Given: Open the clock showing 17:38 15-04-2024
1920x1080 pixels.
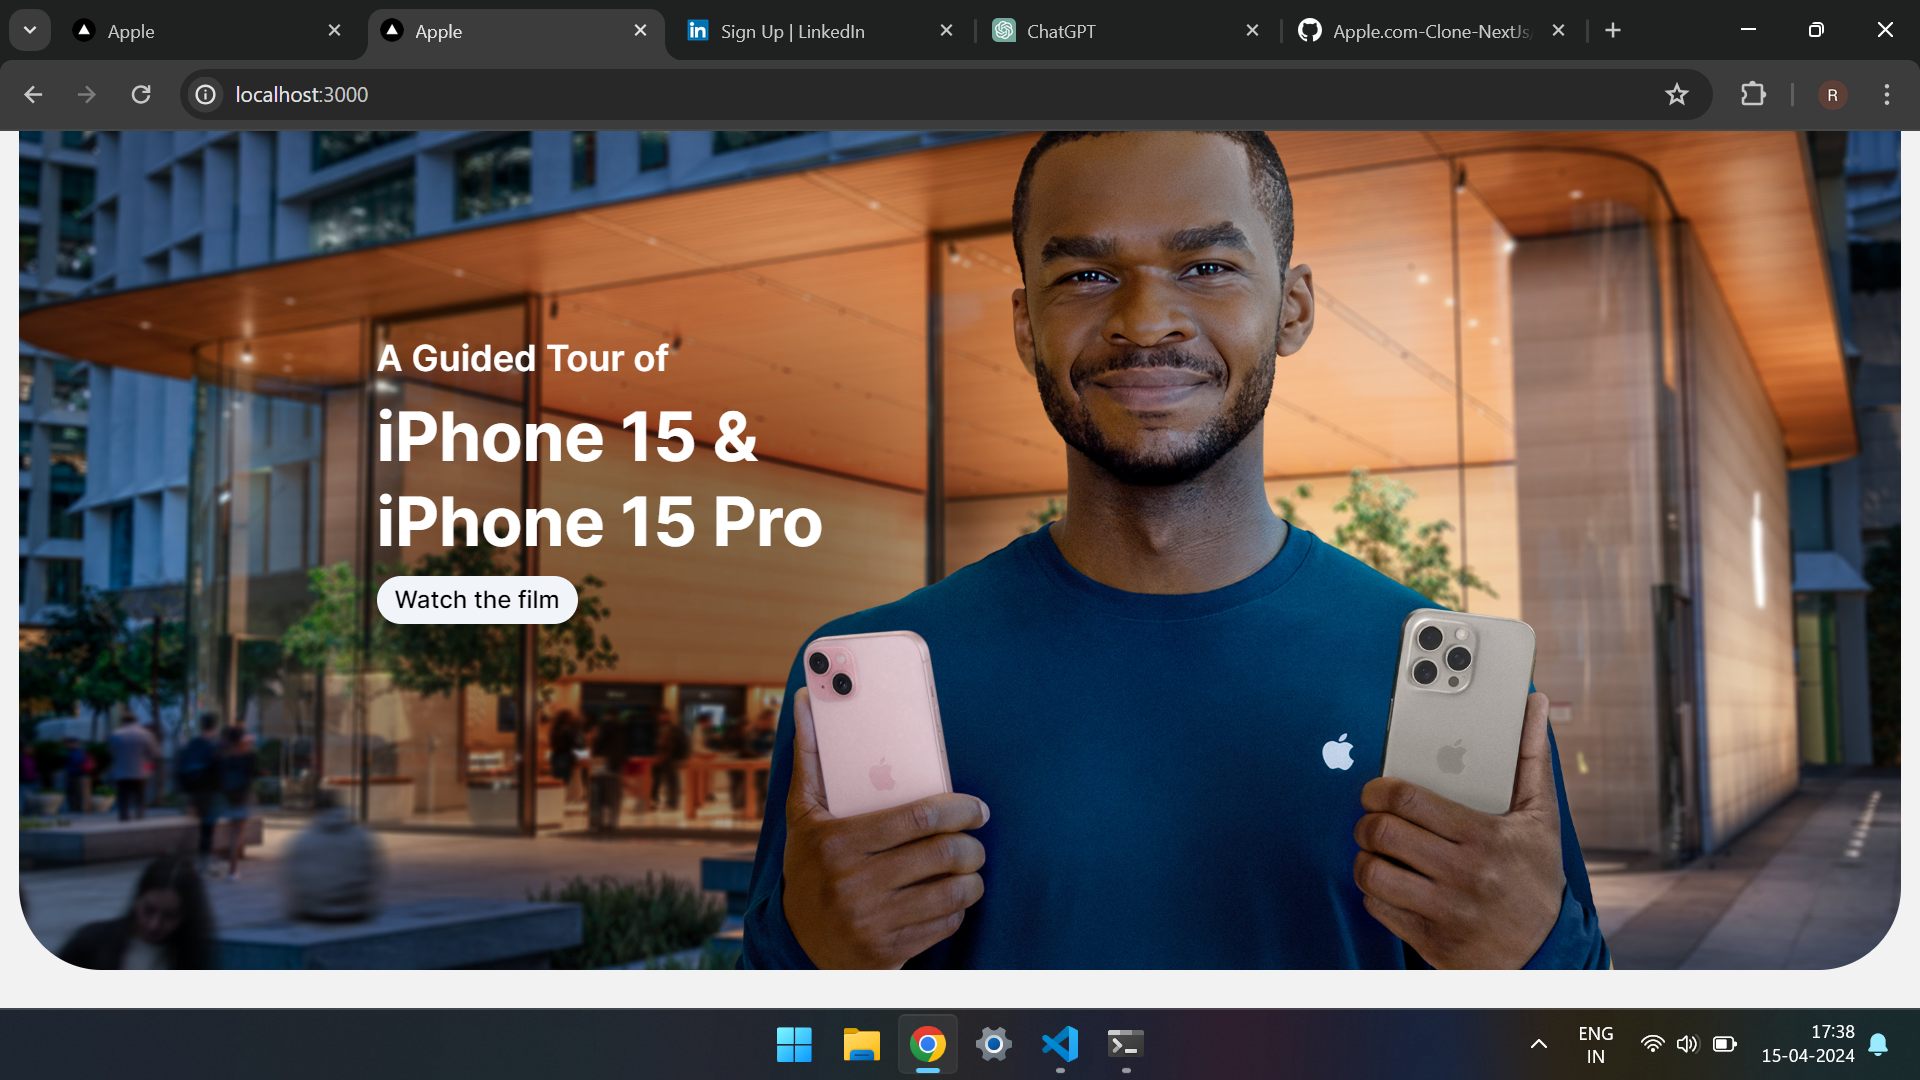Looking at the screenshot, I should 1808,1045.
